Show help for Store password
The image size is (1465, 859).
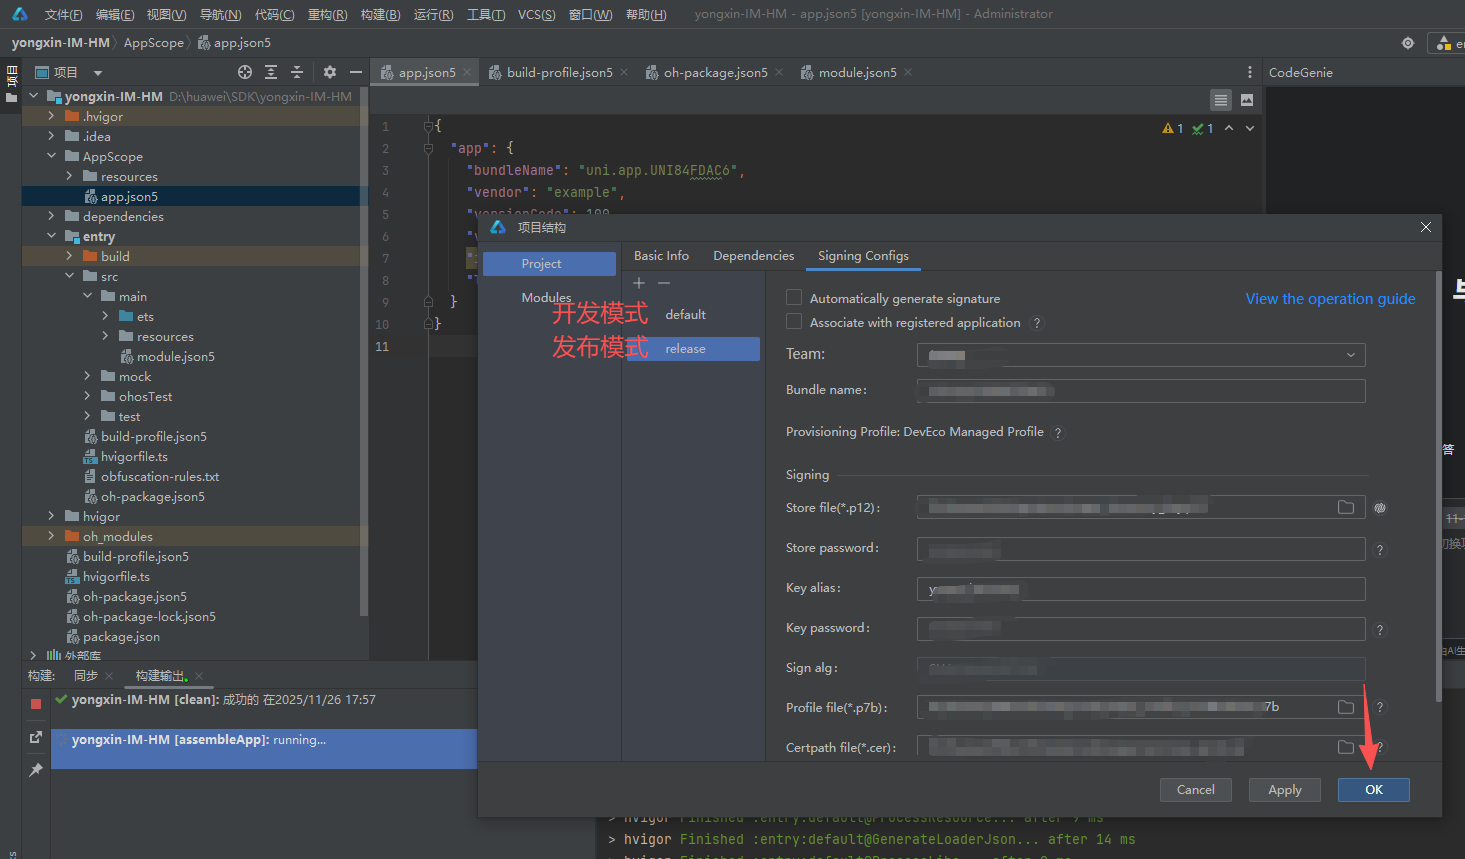coord(1380,550)
